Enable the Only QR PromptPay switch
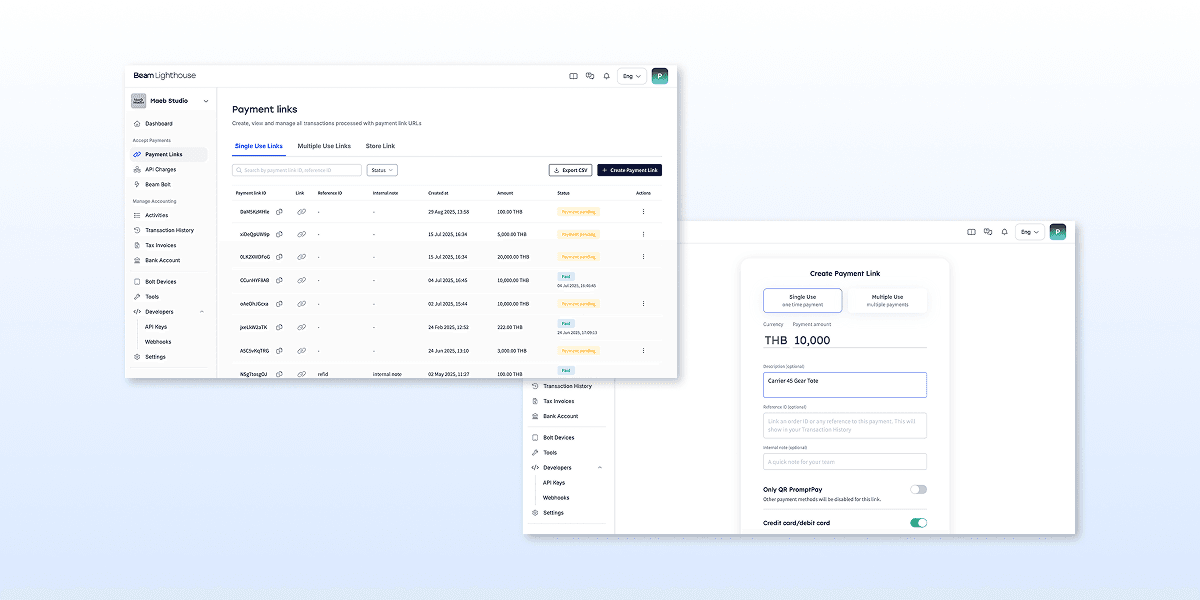 coord(918,489)
